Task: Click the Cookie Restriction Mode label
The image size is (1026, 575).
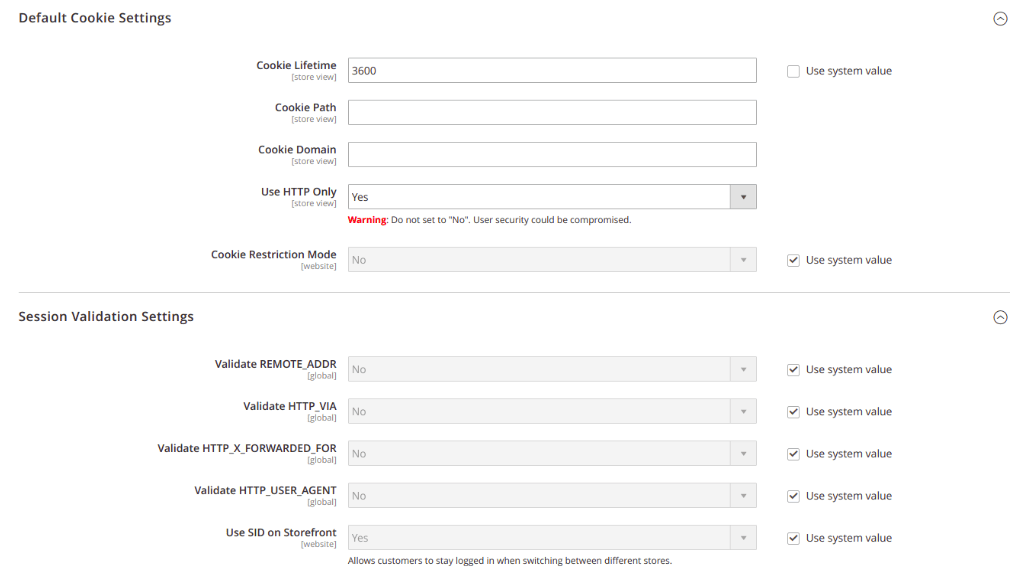Action: [x=274, y=254]
